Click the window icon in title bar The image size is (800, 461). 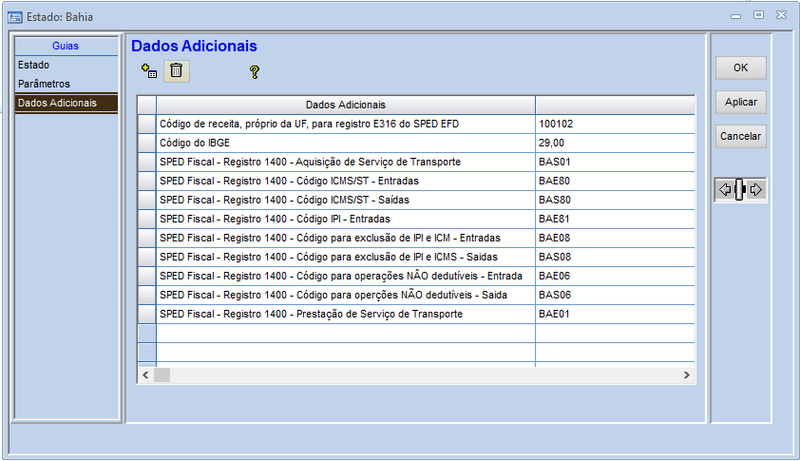click(x=15, y=14)
